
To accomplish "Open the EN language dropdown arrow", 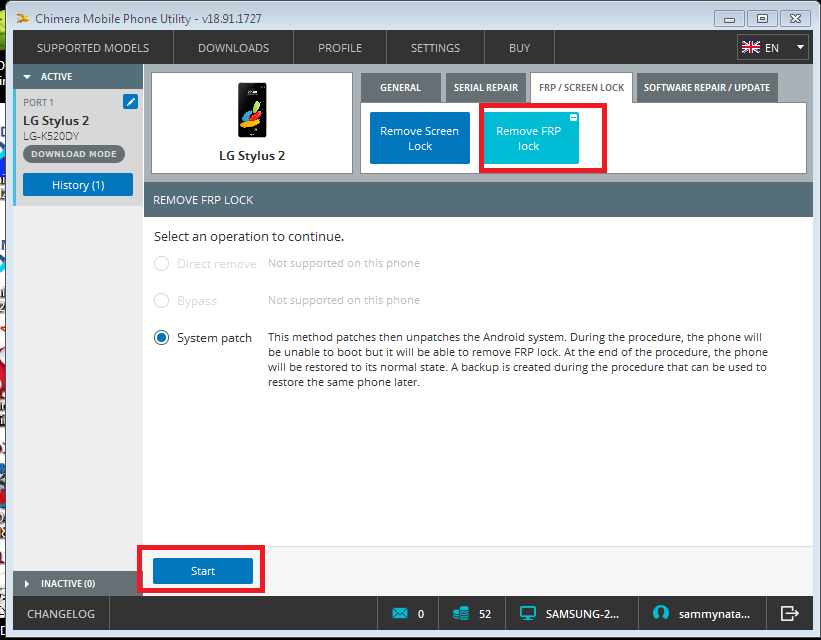I will [800, 47].
